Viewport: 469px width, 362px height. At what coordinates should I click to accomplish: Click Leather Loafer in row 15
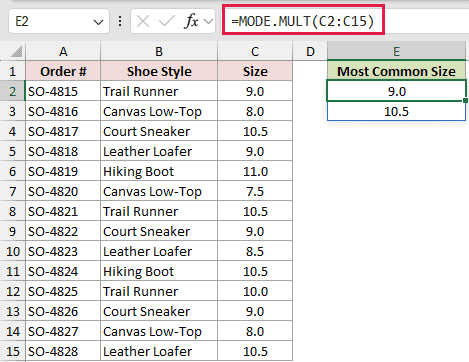click(x=159, y=351)
